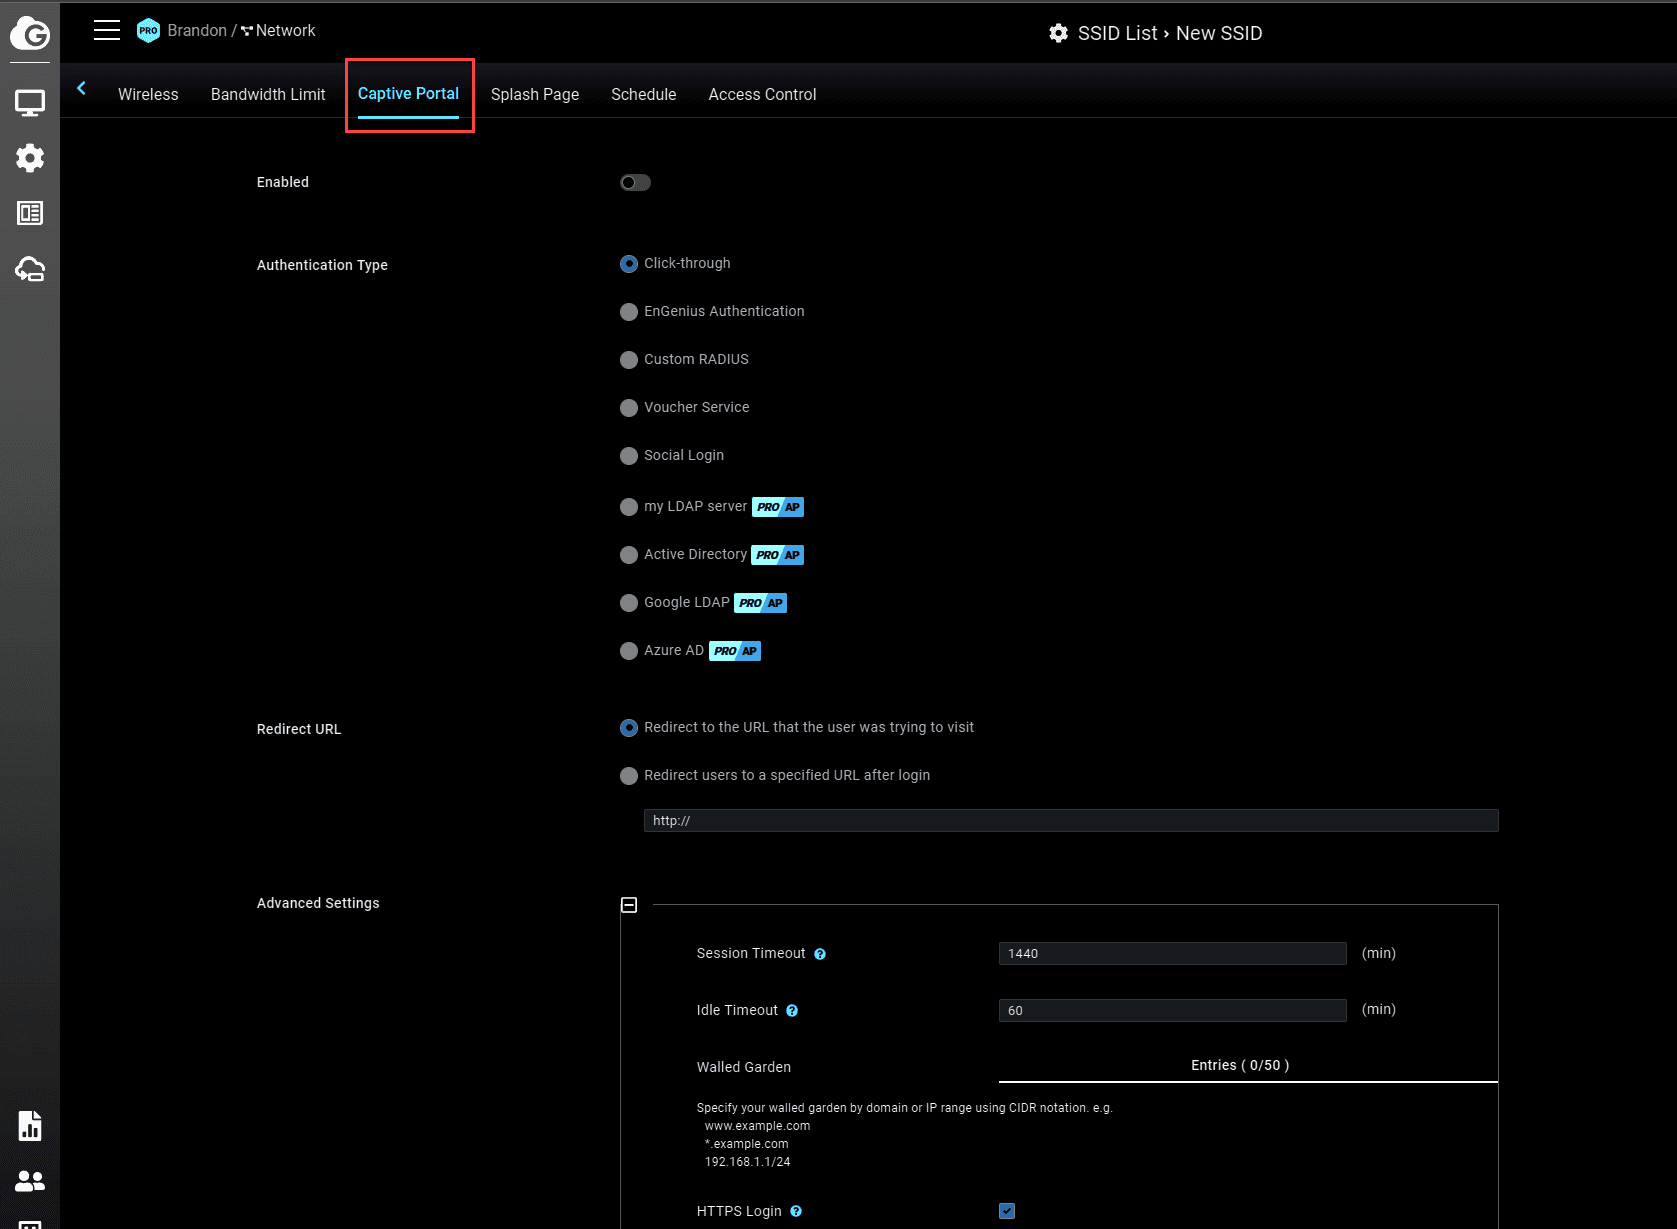Click the EnGenius logo in the sidebar
Screen dimensions: 1677x1229
click(30, 34)
